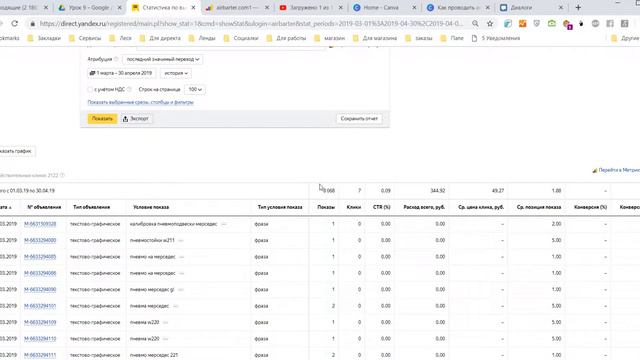Switch to the Как проводить tab
Screen dimensions: 640x360
point(458,7)
